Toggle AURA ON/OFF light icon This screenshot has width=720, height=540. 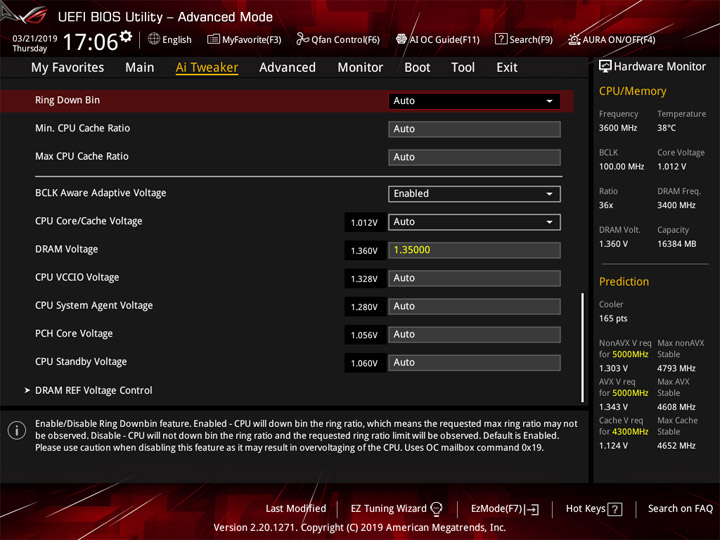point(574,39)
